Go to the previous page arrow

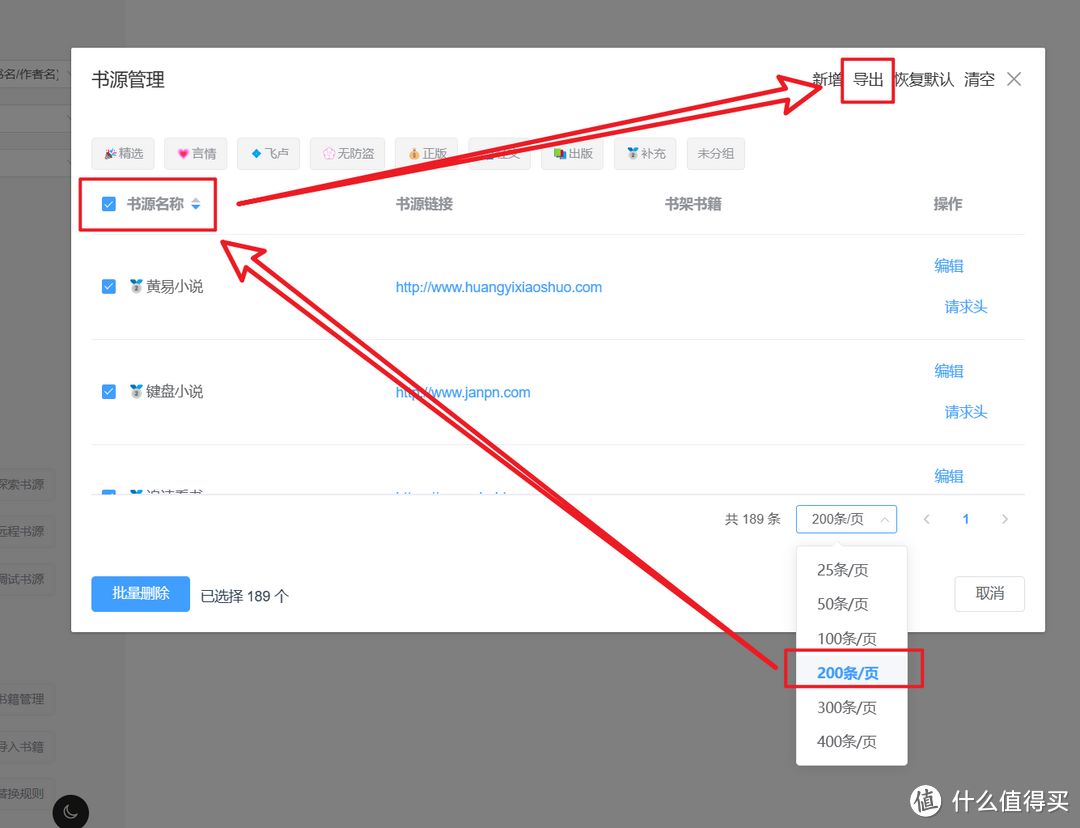927,519
